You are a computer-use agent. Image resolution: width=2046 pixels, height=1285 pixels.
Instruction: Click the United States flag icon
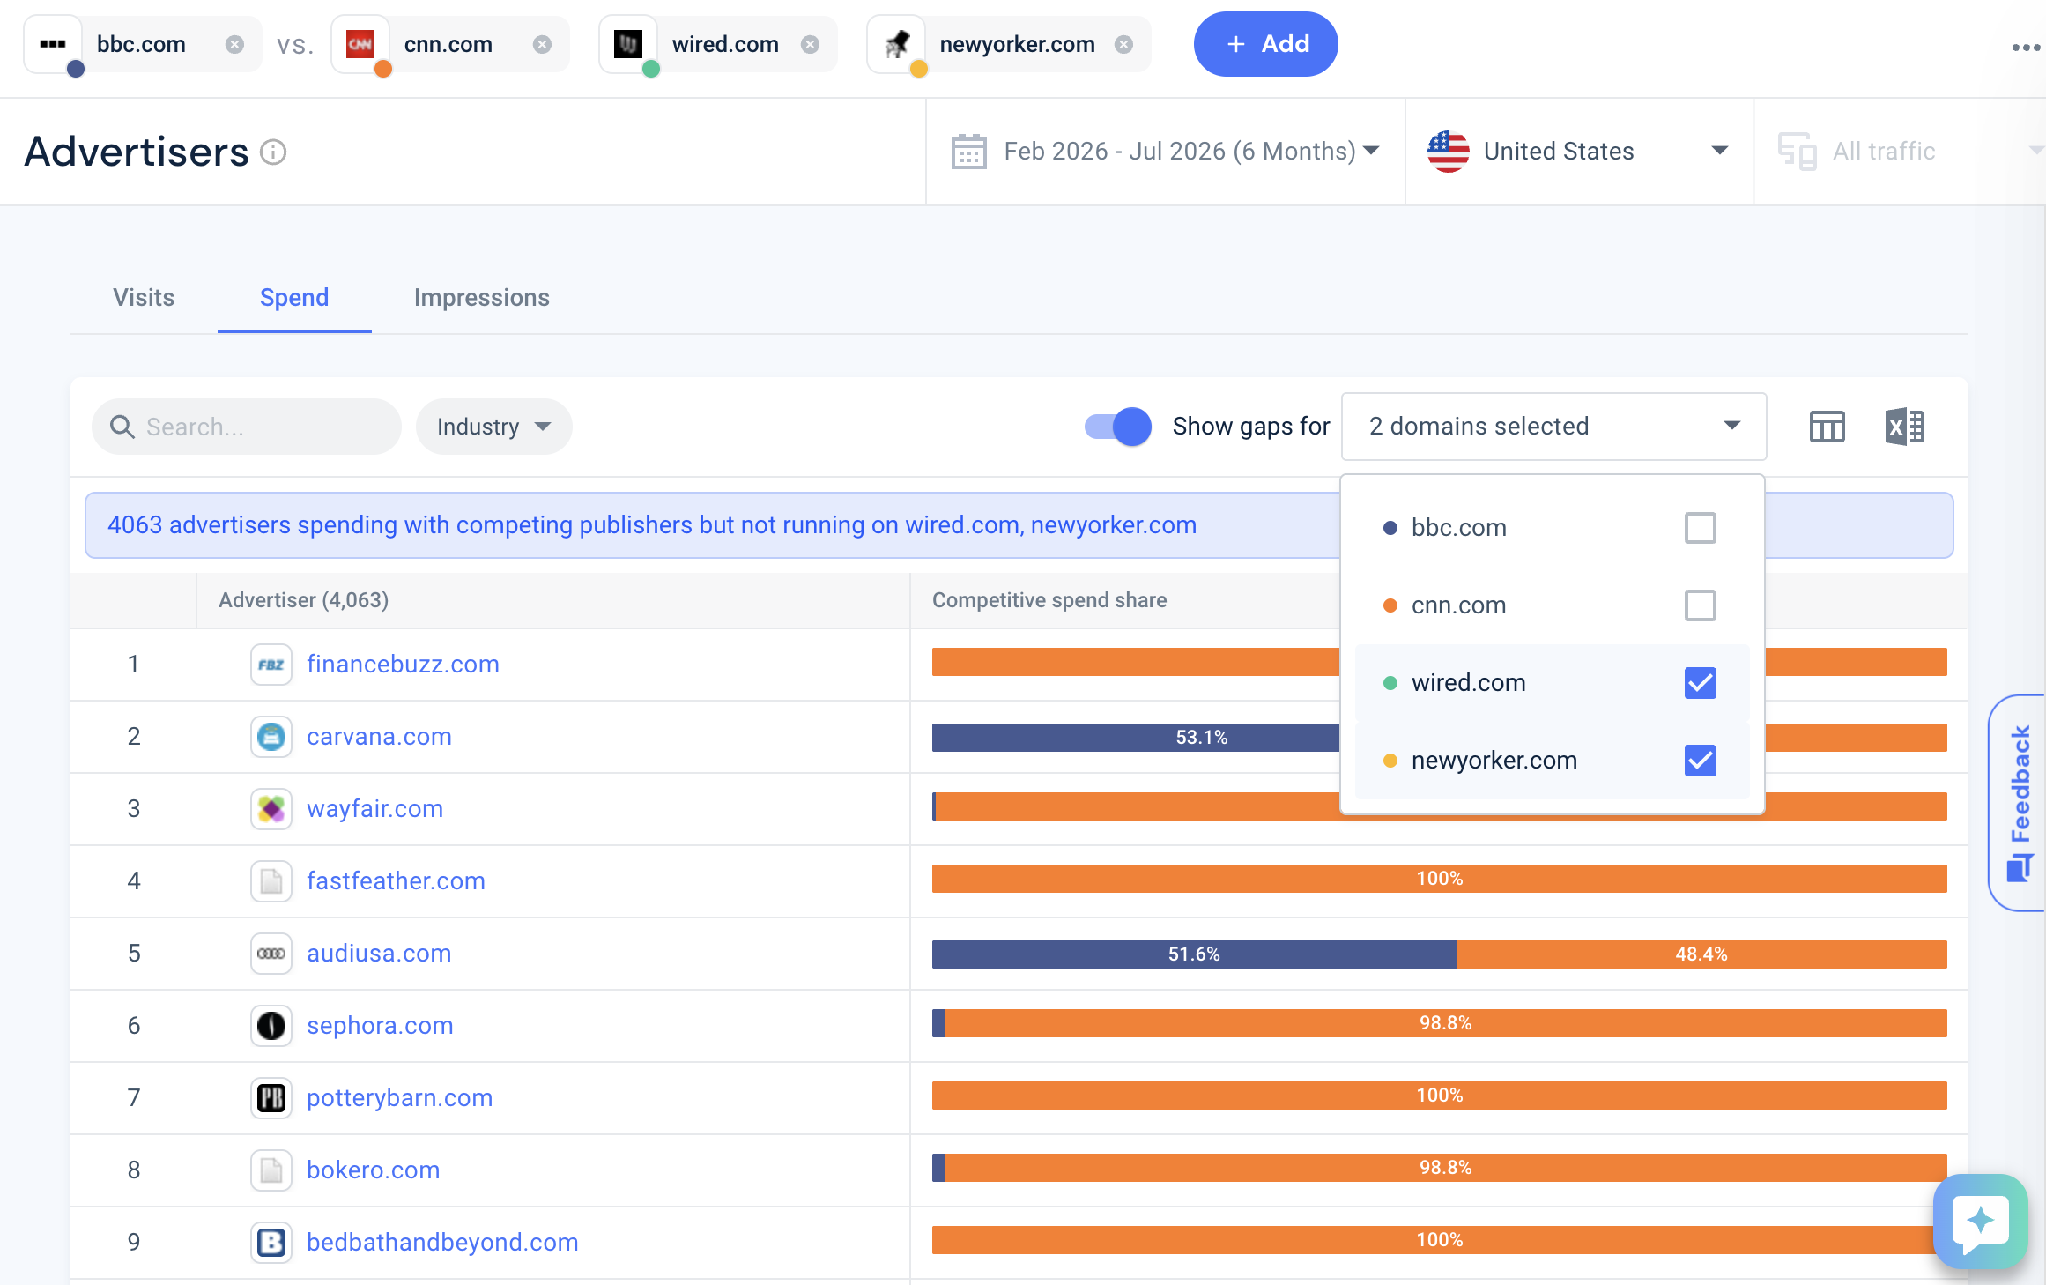coord(1448,151)
